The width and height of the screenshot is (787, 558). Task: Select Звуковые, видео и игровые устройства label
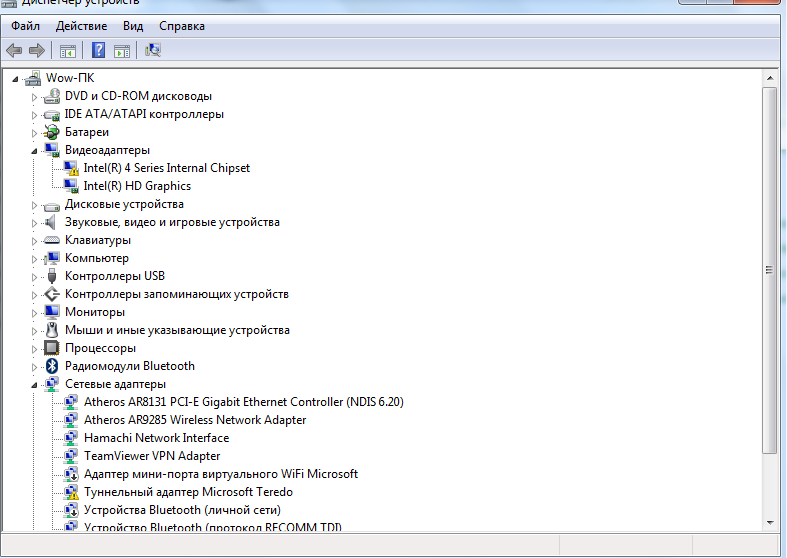pyautogui.click(x=172, y=222)
